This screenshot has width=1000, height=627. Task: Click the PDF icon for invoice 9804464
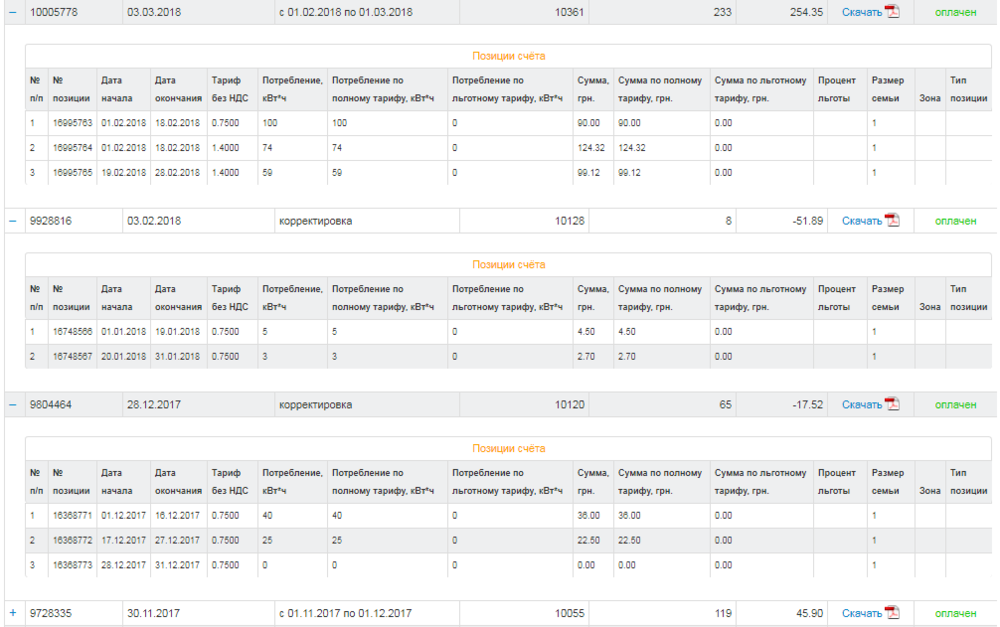(892, 405)
